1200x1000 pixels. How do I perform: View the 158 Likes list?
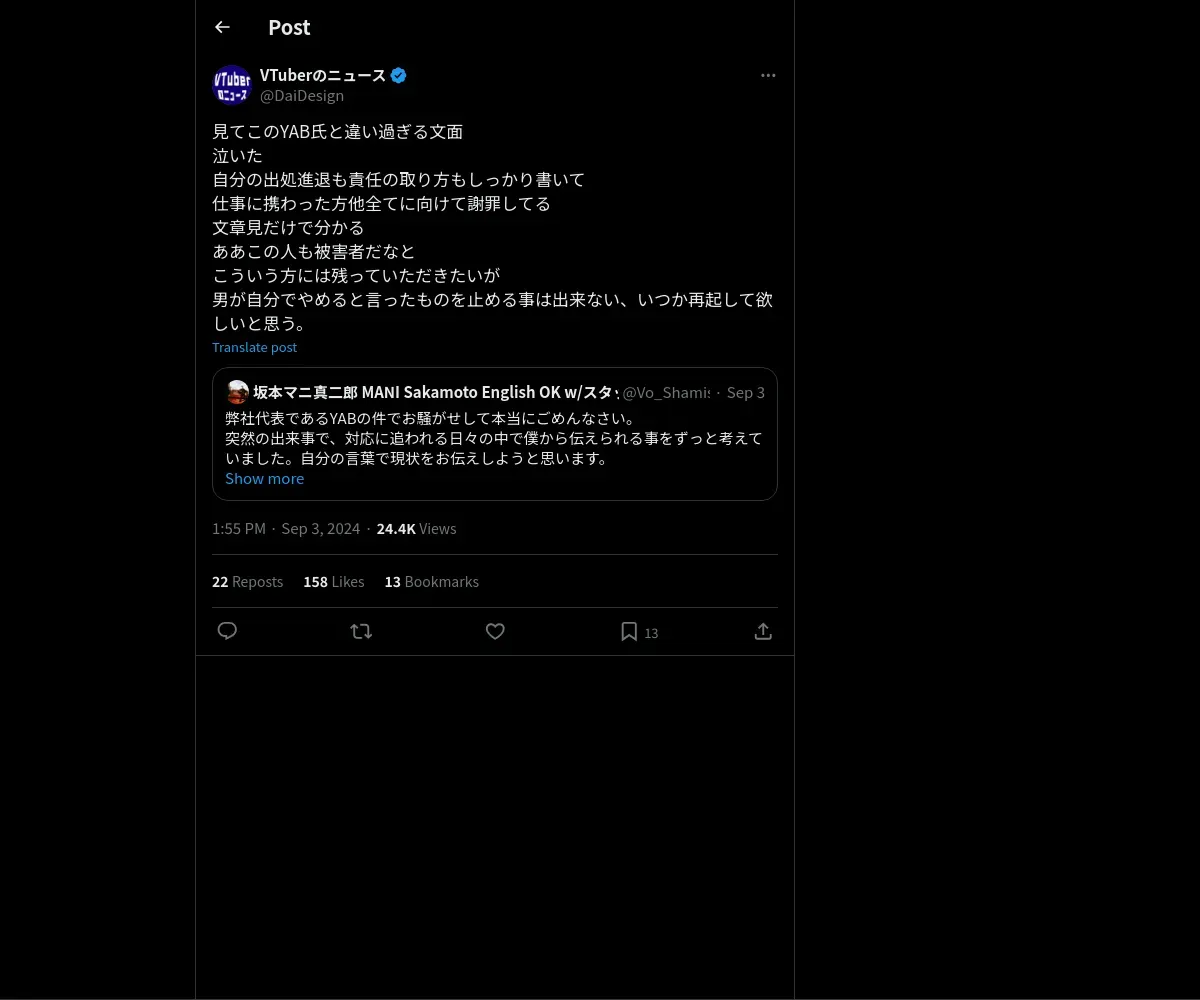point(334,581)
